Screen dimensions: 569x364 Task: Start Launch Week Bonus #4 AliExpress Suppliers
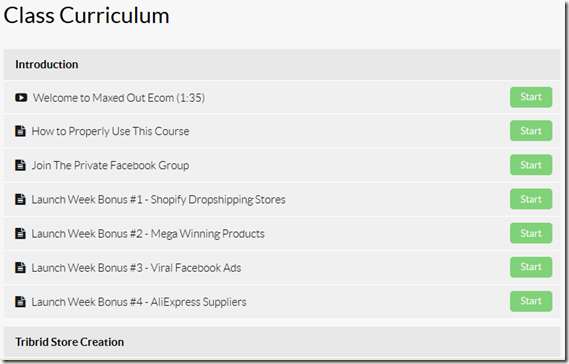[x=531, y=301]
